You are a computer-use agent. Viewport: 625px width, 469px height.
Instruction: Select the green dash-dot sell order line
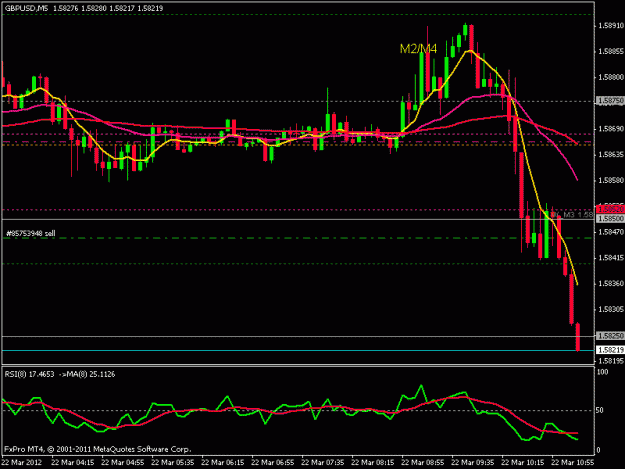click(x=298, y=238)
